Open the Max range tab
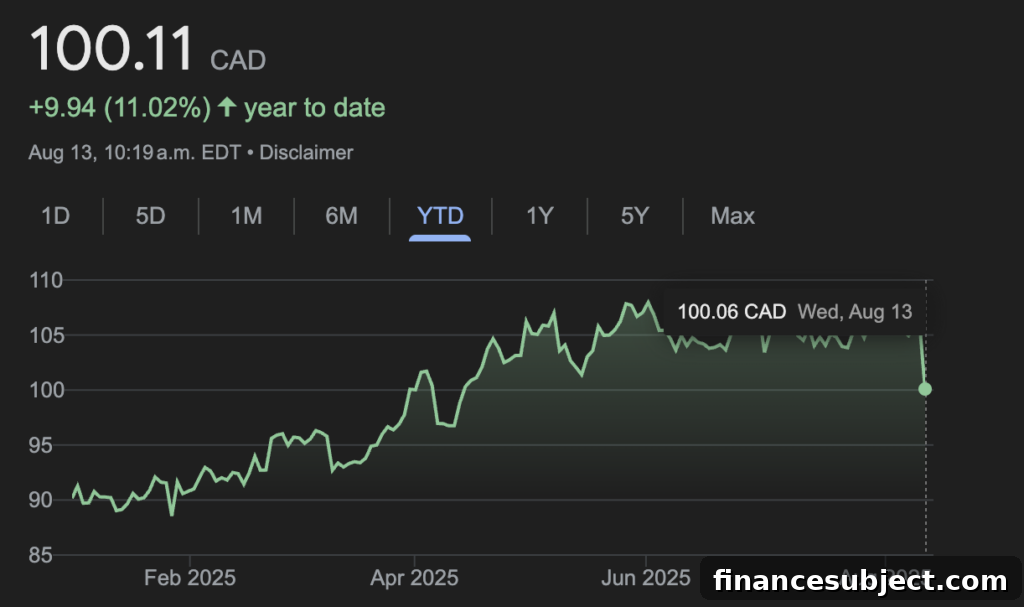 [733, 216]
